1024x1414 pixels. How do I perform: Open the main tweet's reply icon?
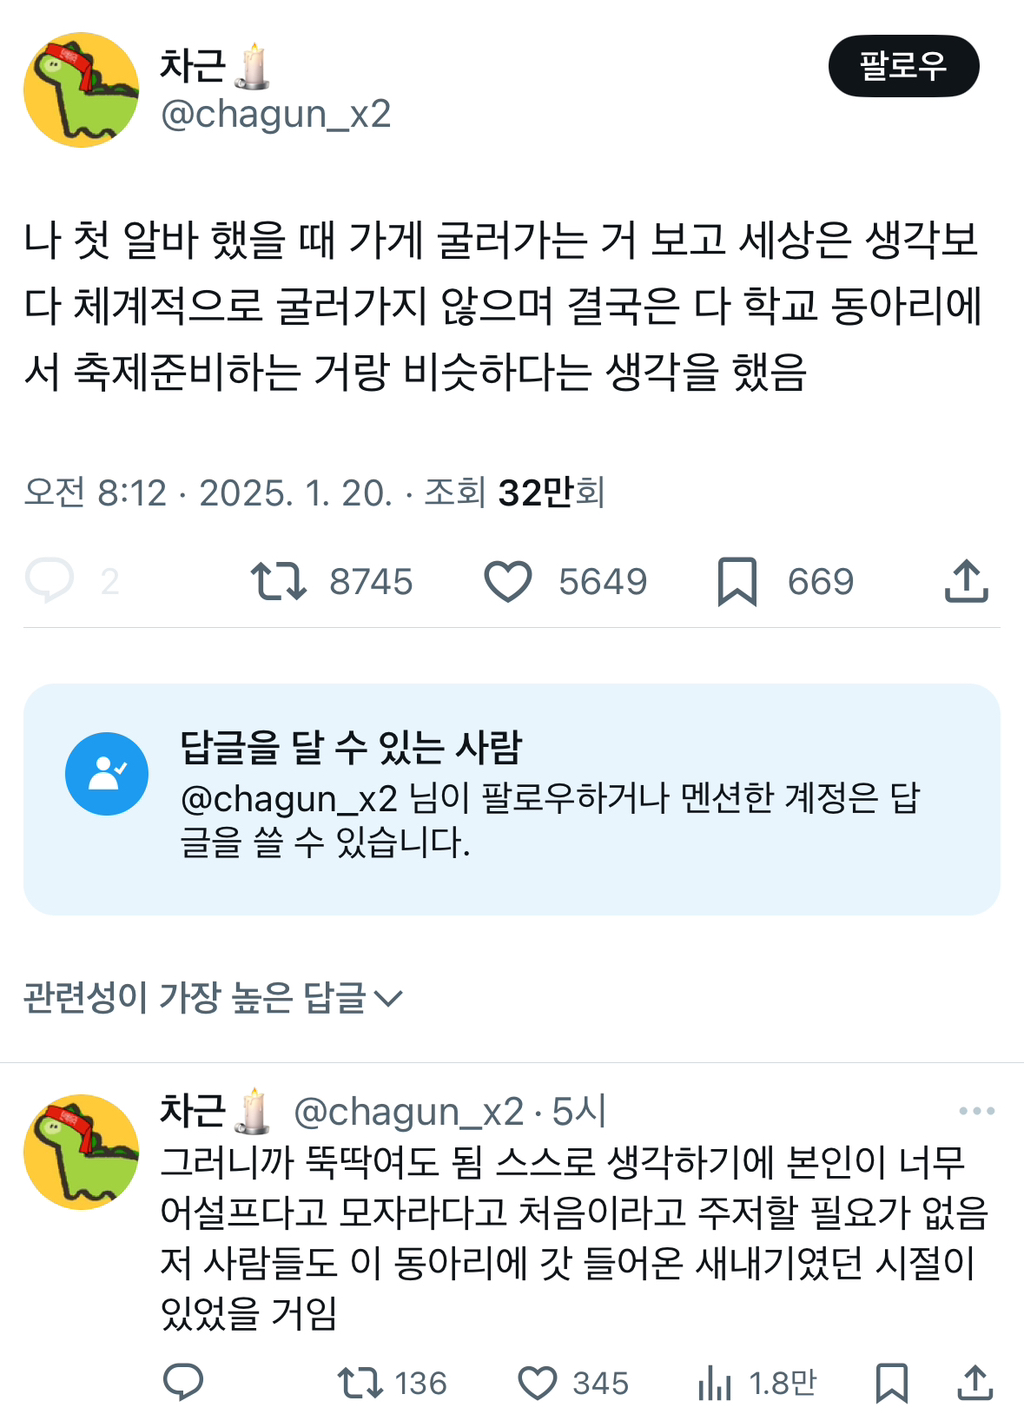pos(49,580)
